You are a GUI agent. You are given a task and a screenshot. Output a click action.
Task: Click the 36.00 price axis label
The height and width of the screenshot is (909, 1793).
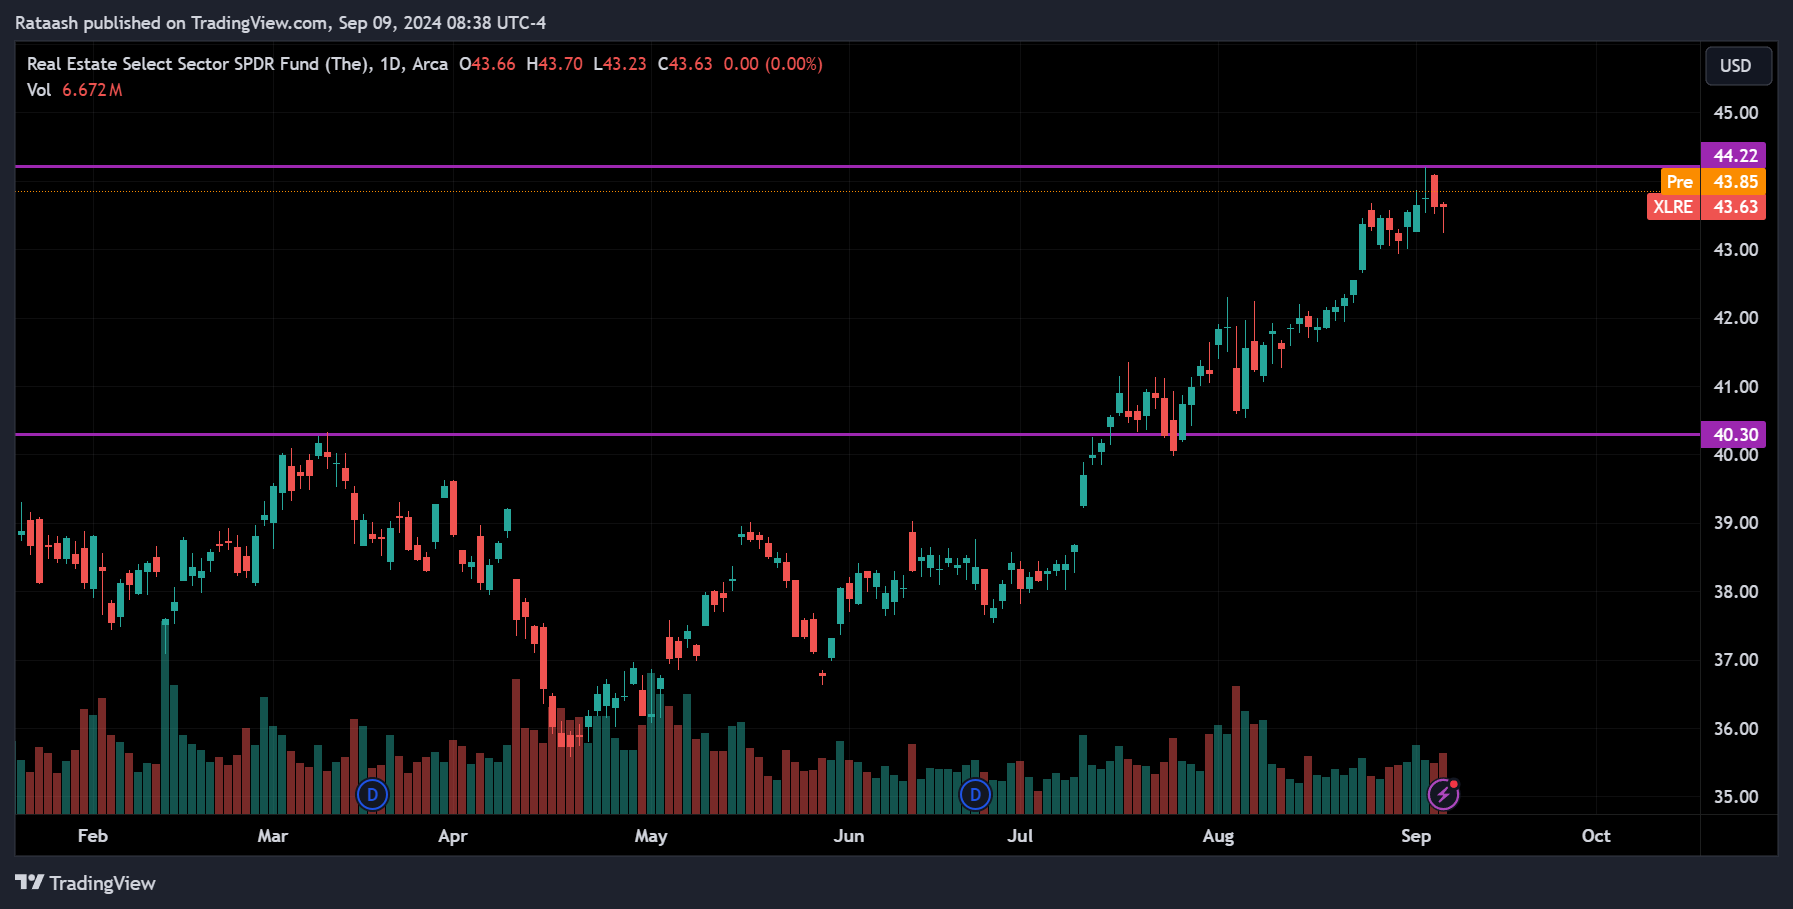1736,729
